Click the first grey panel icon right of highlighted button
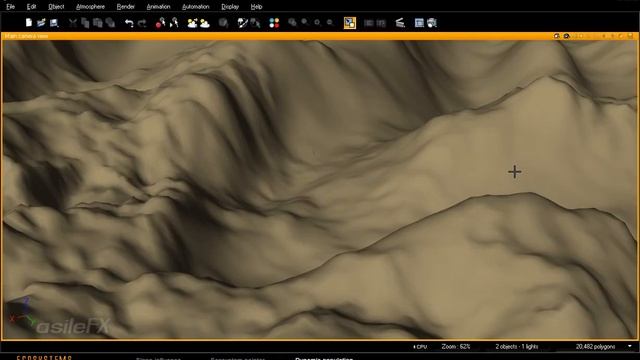Viewport: 640px width, 360px height. coord(369,23)
